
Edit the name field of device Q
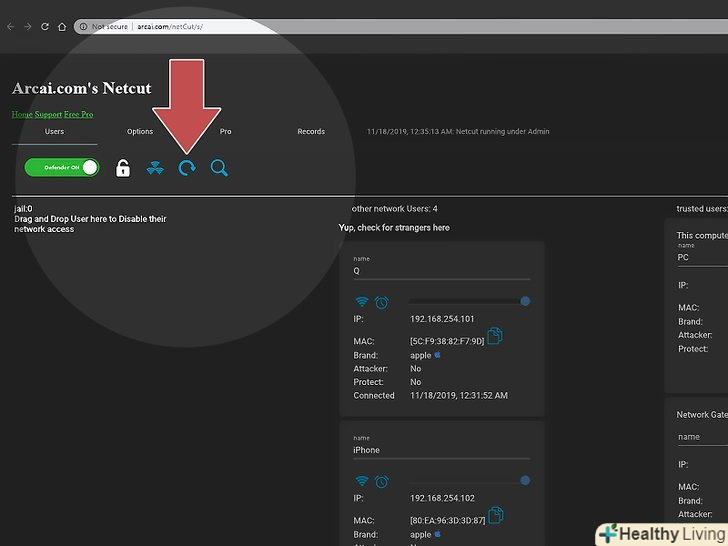tap(442, 271)
